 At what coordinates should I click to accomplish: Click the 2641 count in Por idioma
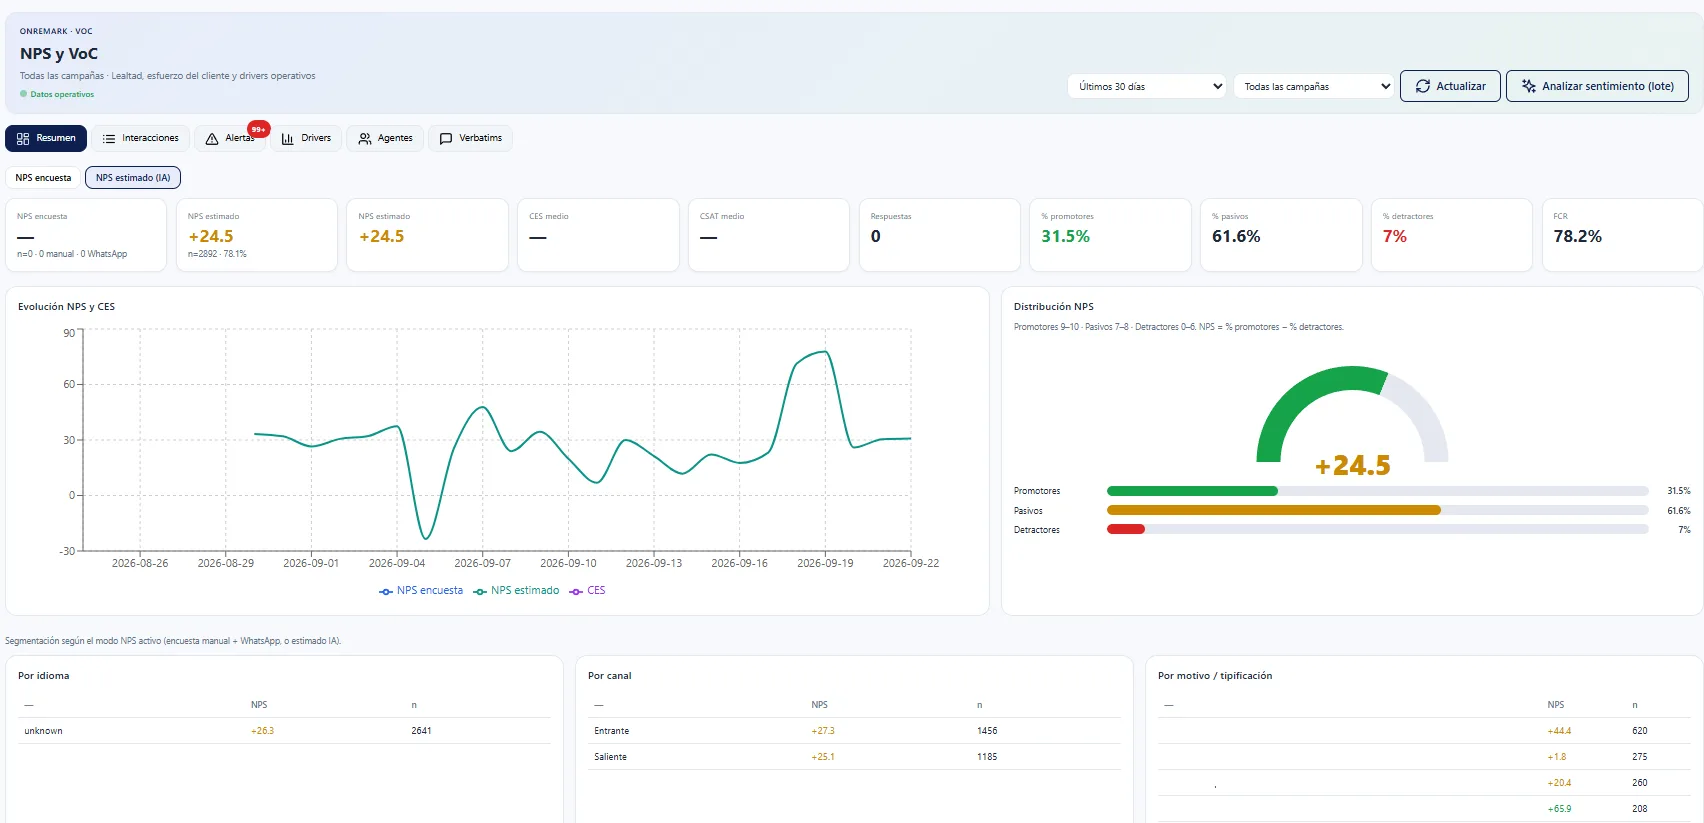click(x=421, y=731)
